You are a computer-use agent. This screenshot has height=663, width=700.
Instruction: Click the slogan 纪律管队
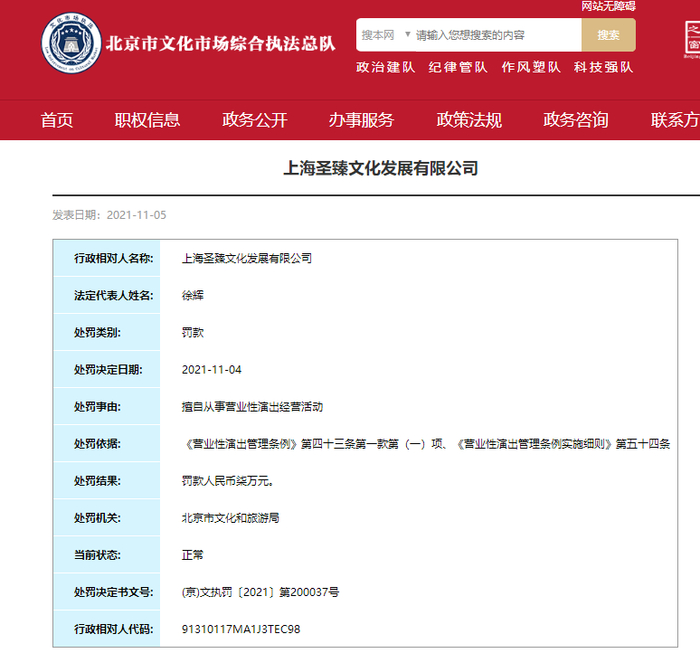(458, 67)
